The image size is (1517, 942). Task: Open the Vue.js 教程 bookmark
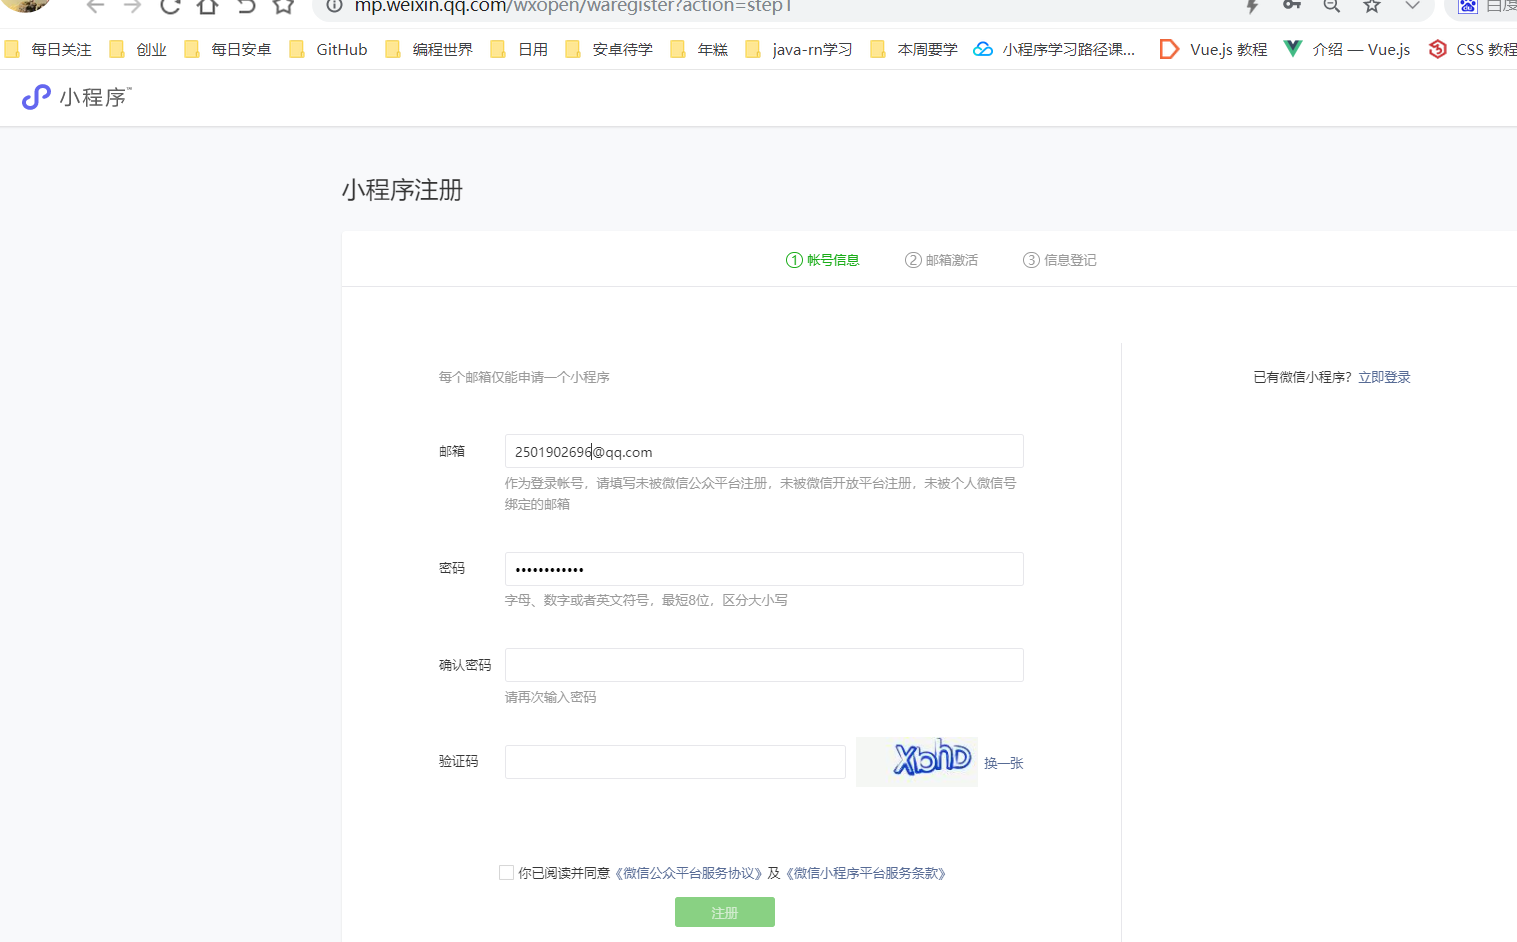click(x=1213, y=49)
